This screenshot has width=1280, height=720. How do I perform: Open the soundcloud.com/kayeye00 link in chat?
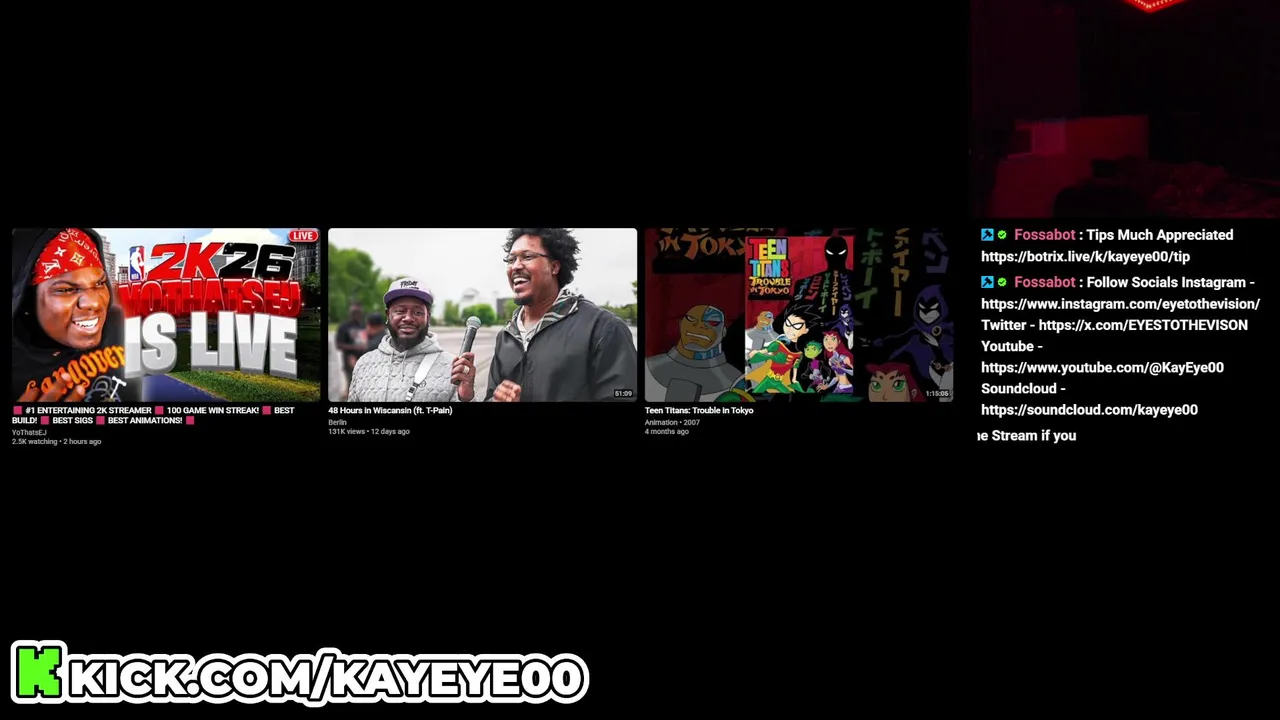(x=1089, y=409)
